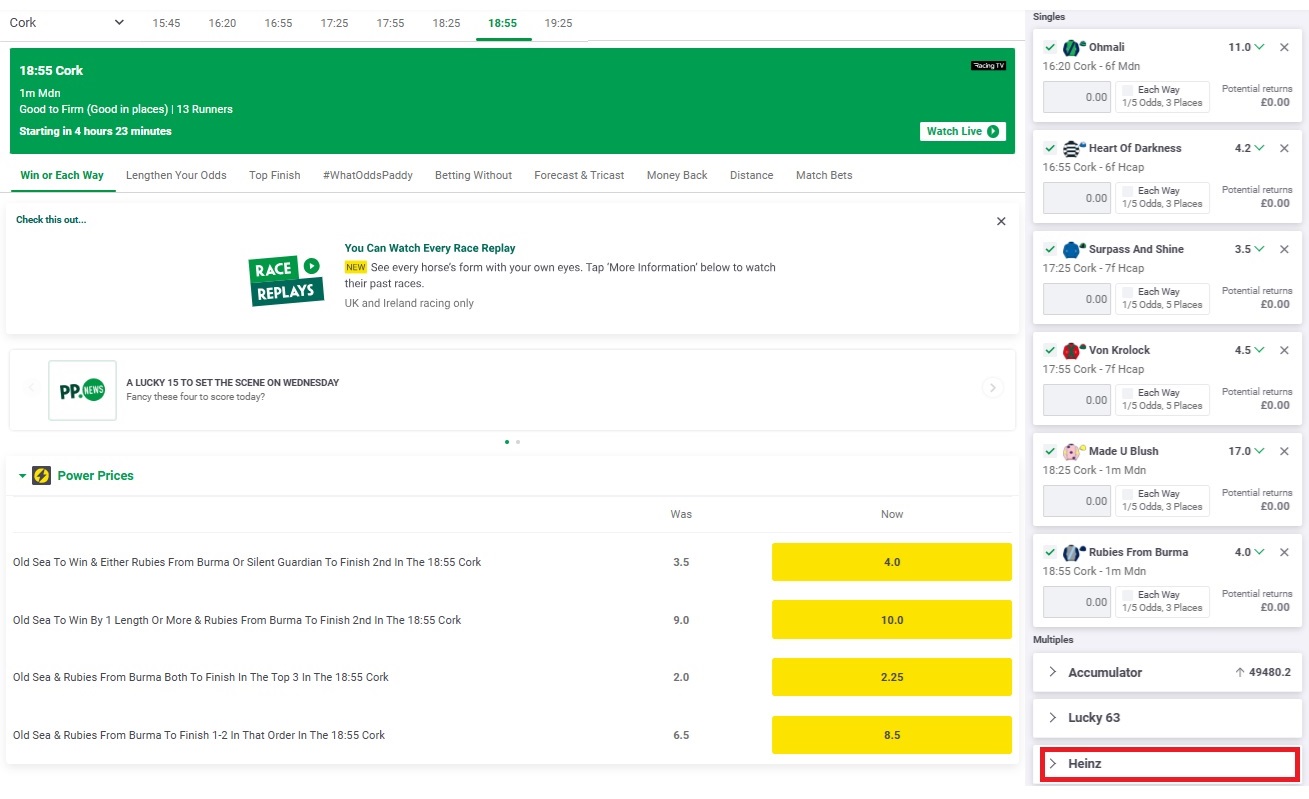The width and height of the screenshot is (1309, 799).
Task: Select the 8.5 power price button
Action: click(x=892, y=735)
